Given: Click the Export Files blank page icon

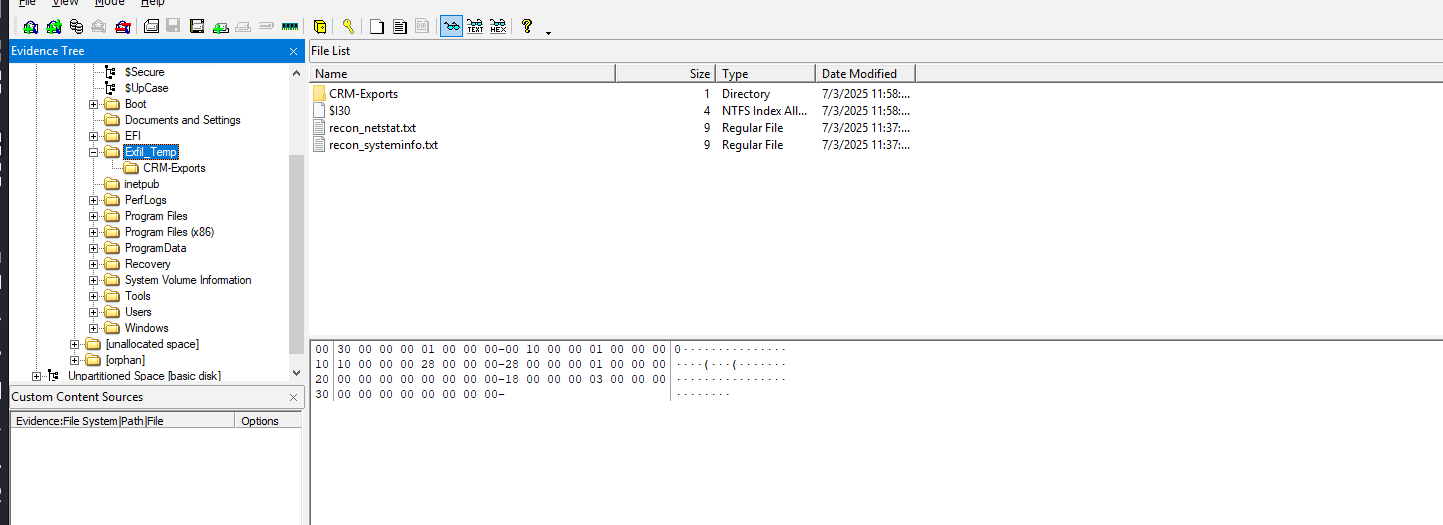Looking at the screenshot, I should coord(377,27).
